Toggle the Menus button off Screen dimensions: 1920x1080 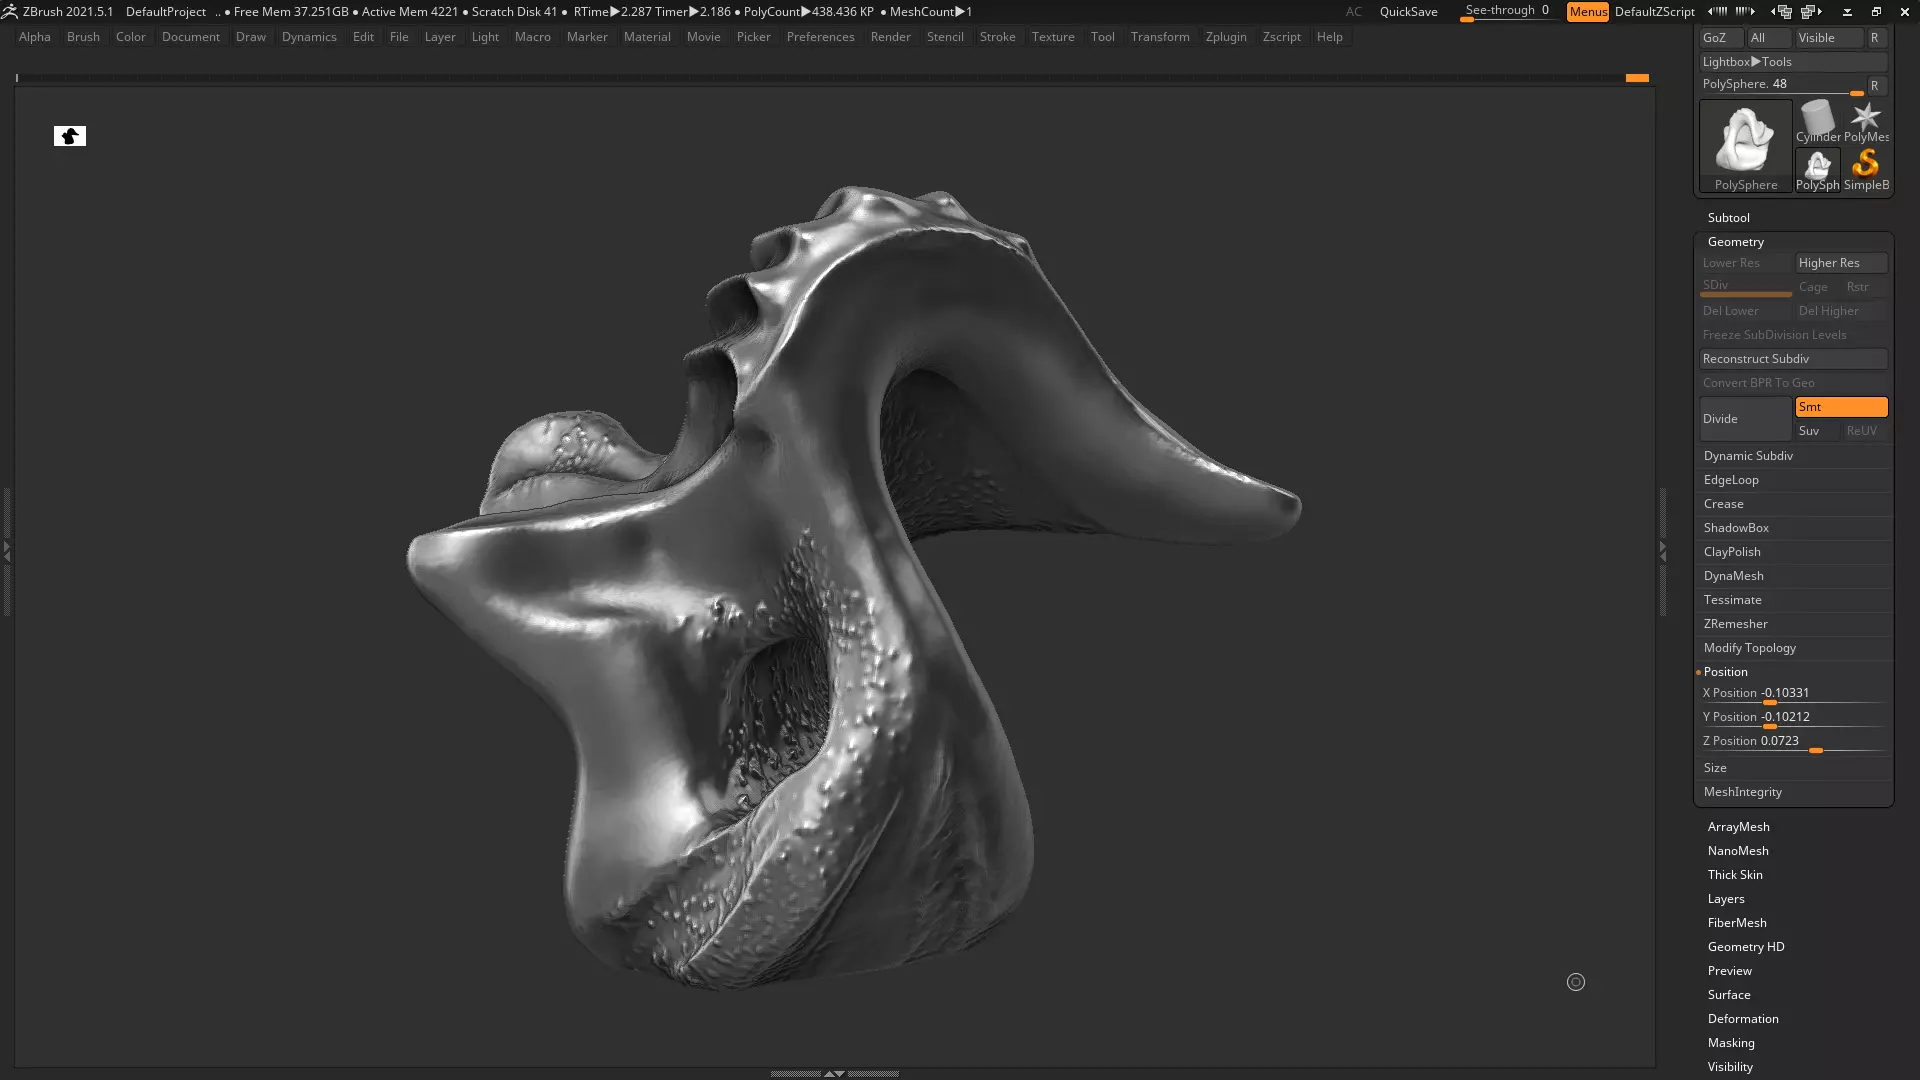[x=1587, y=11]
